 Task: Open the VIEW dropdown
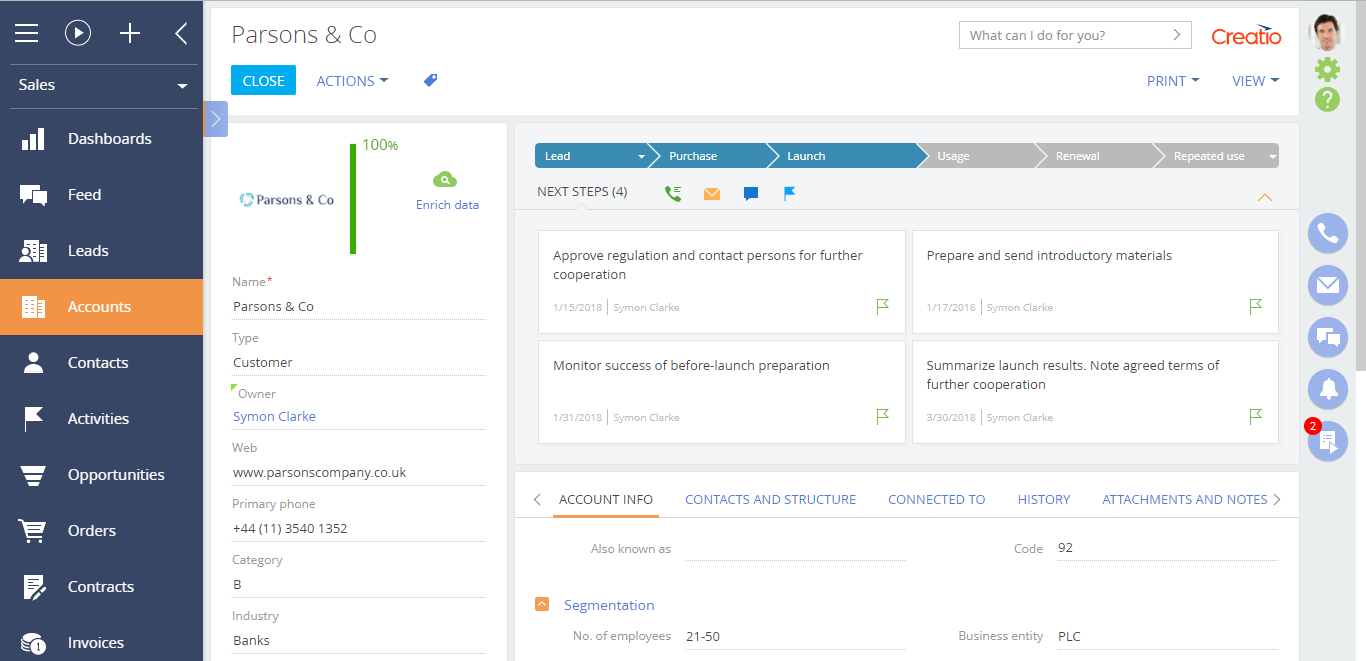[x=1256, y=81]
